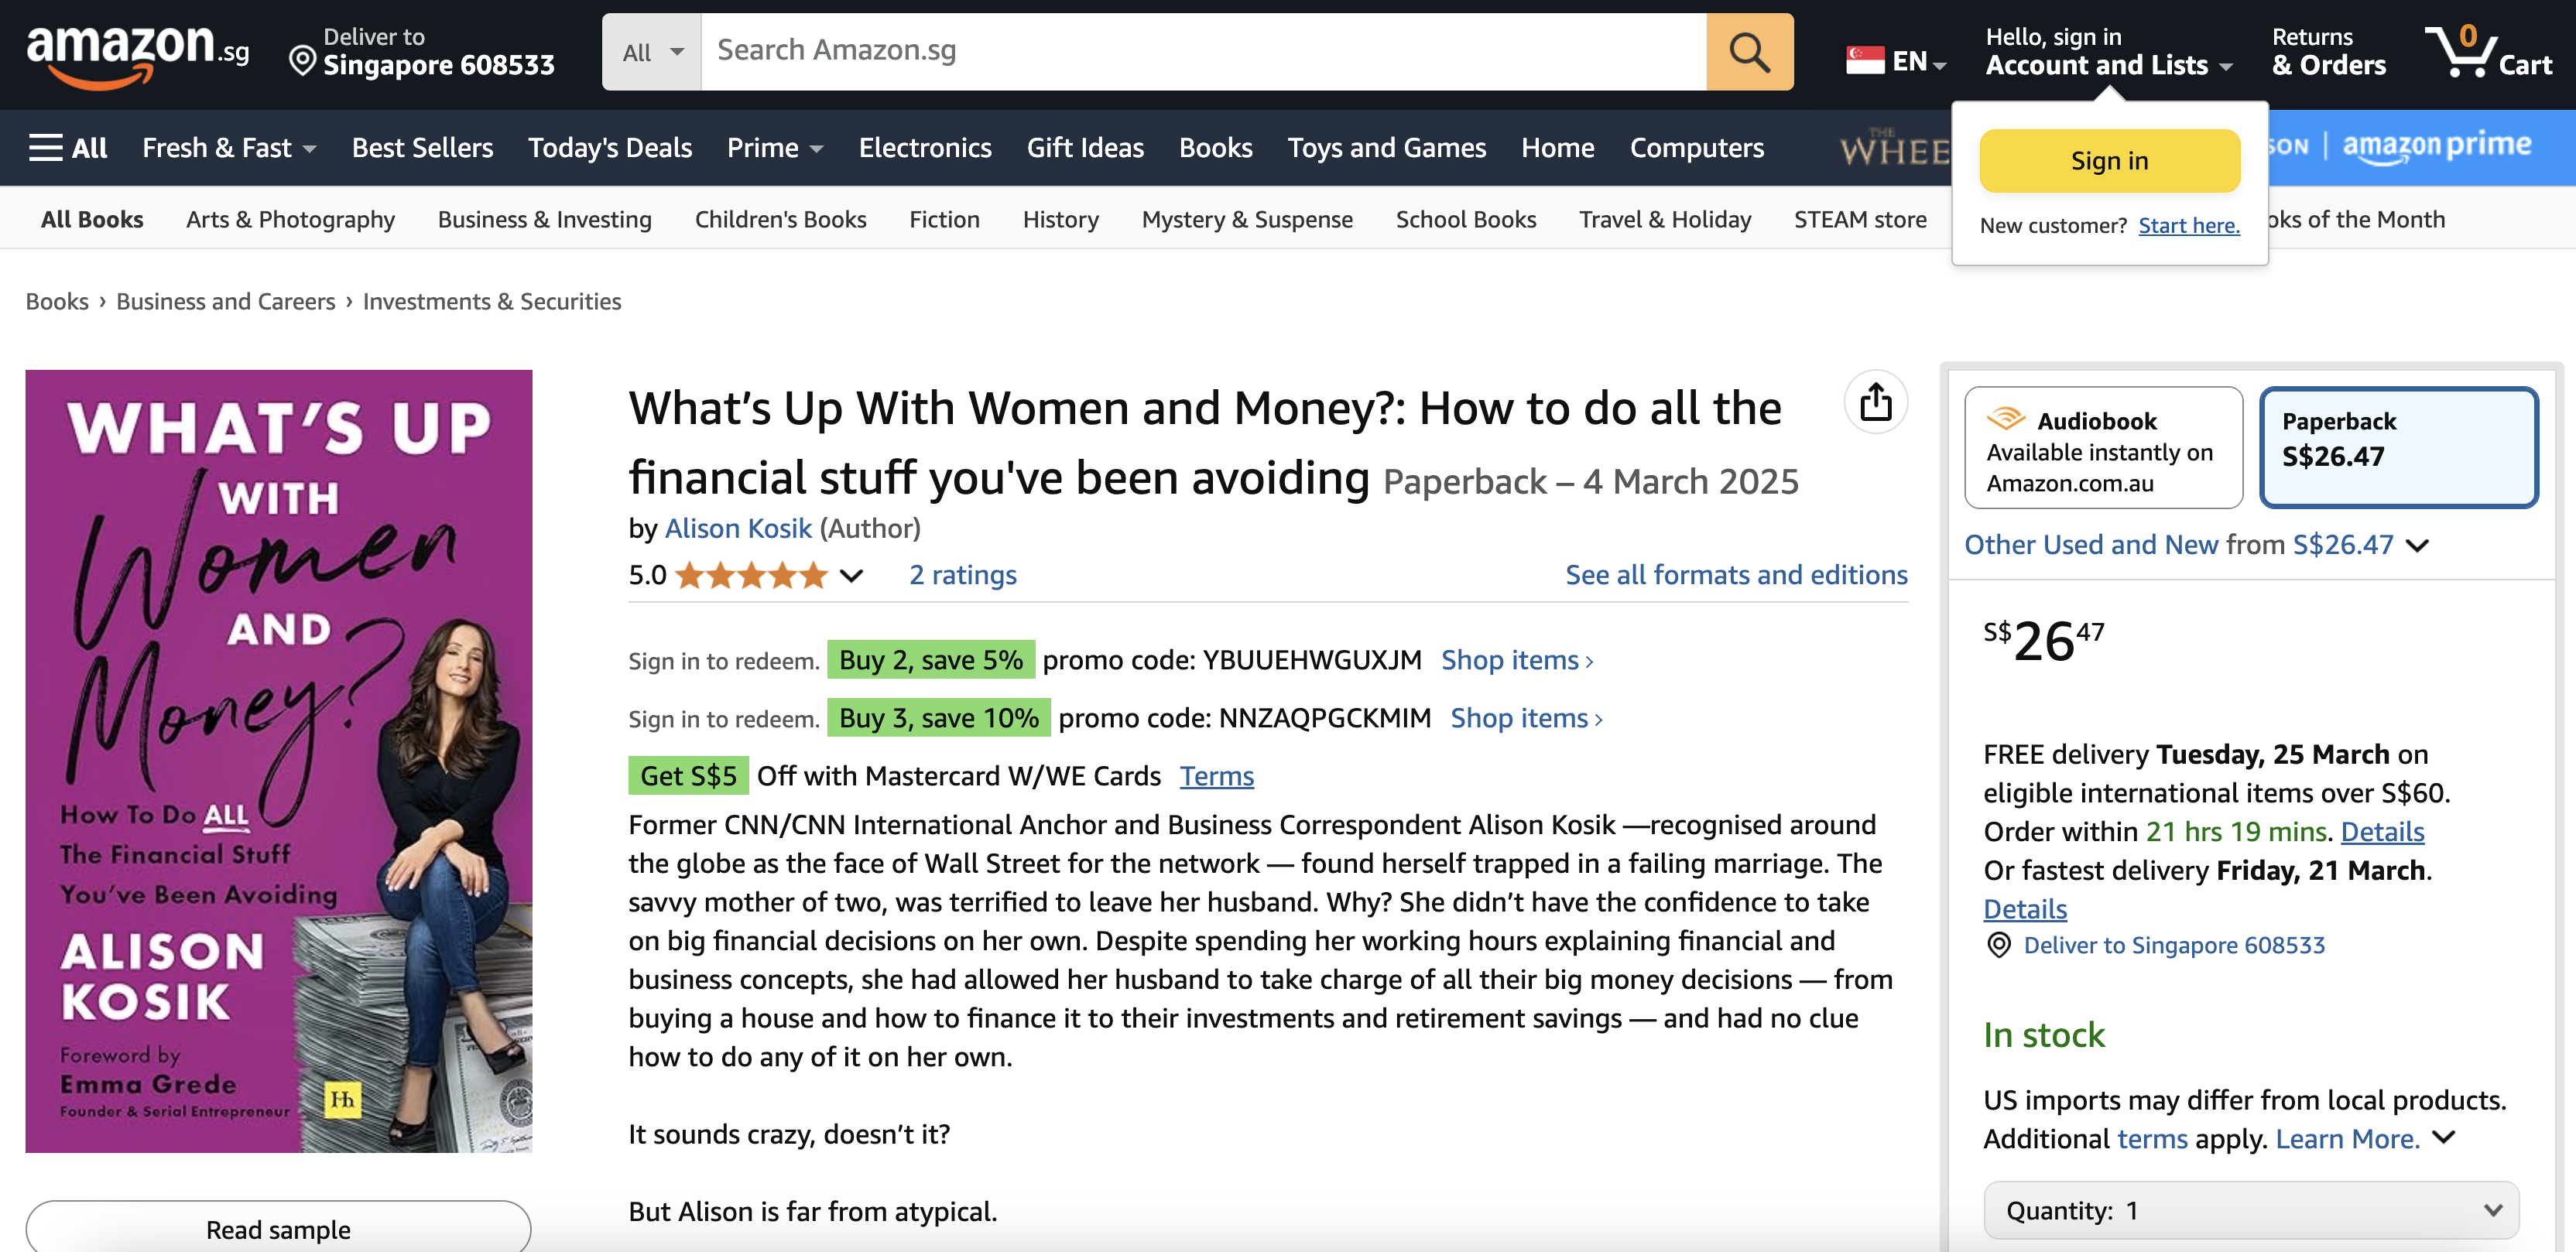Click location pin in header
This screenshot has height=1252, width=2576.
(x=302, y=62)
